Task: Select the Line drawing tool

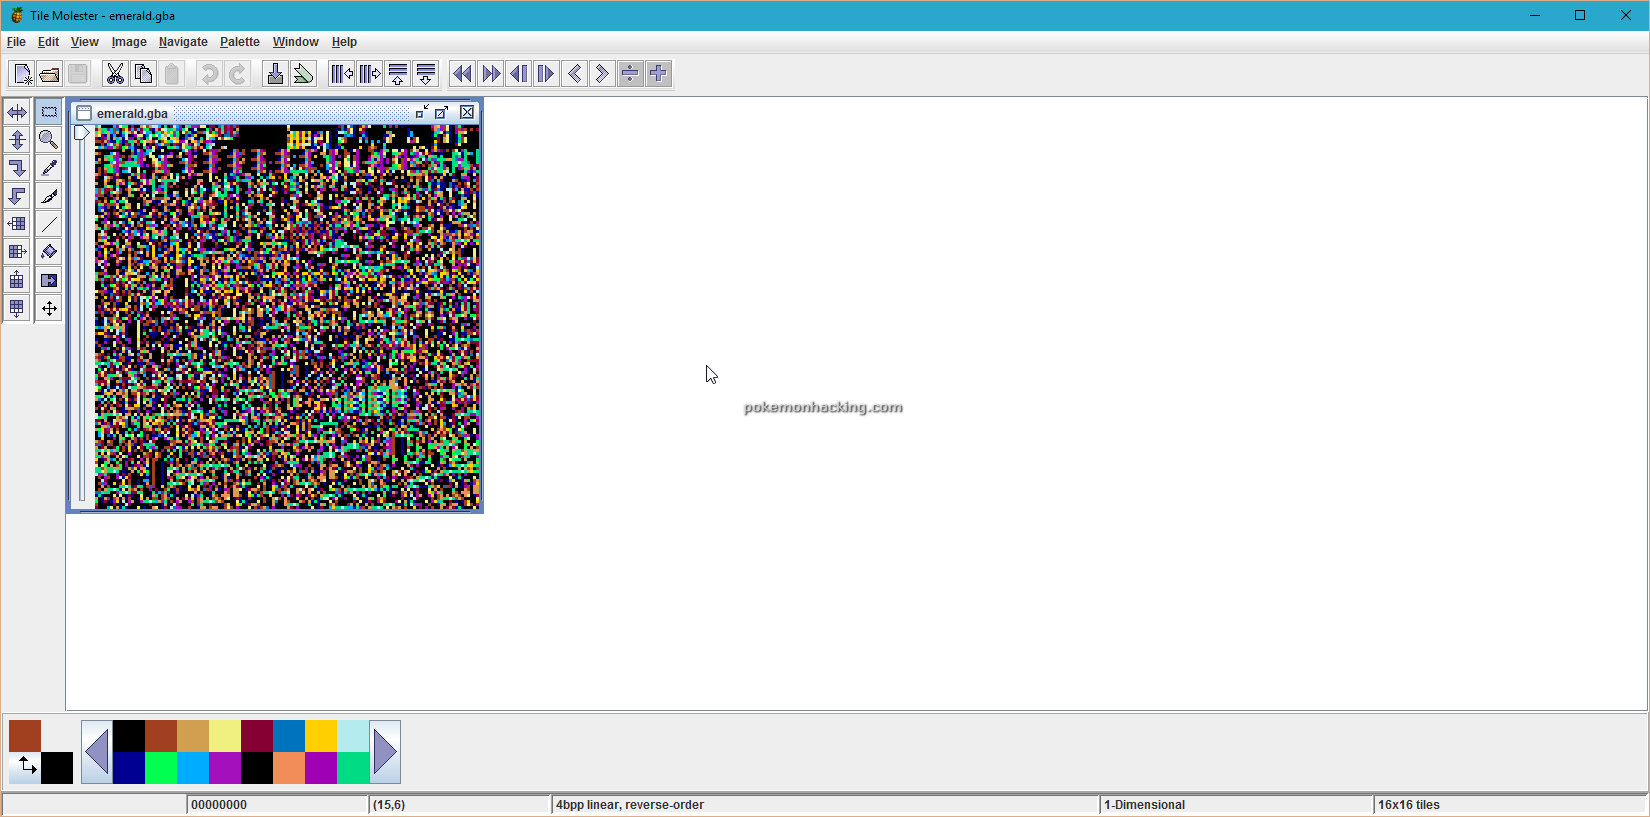Action: pyautogui.click(x=49, y=224)
